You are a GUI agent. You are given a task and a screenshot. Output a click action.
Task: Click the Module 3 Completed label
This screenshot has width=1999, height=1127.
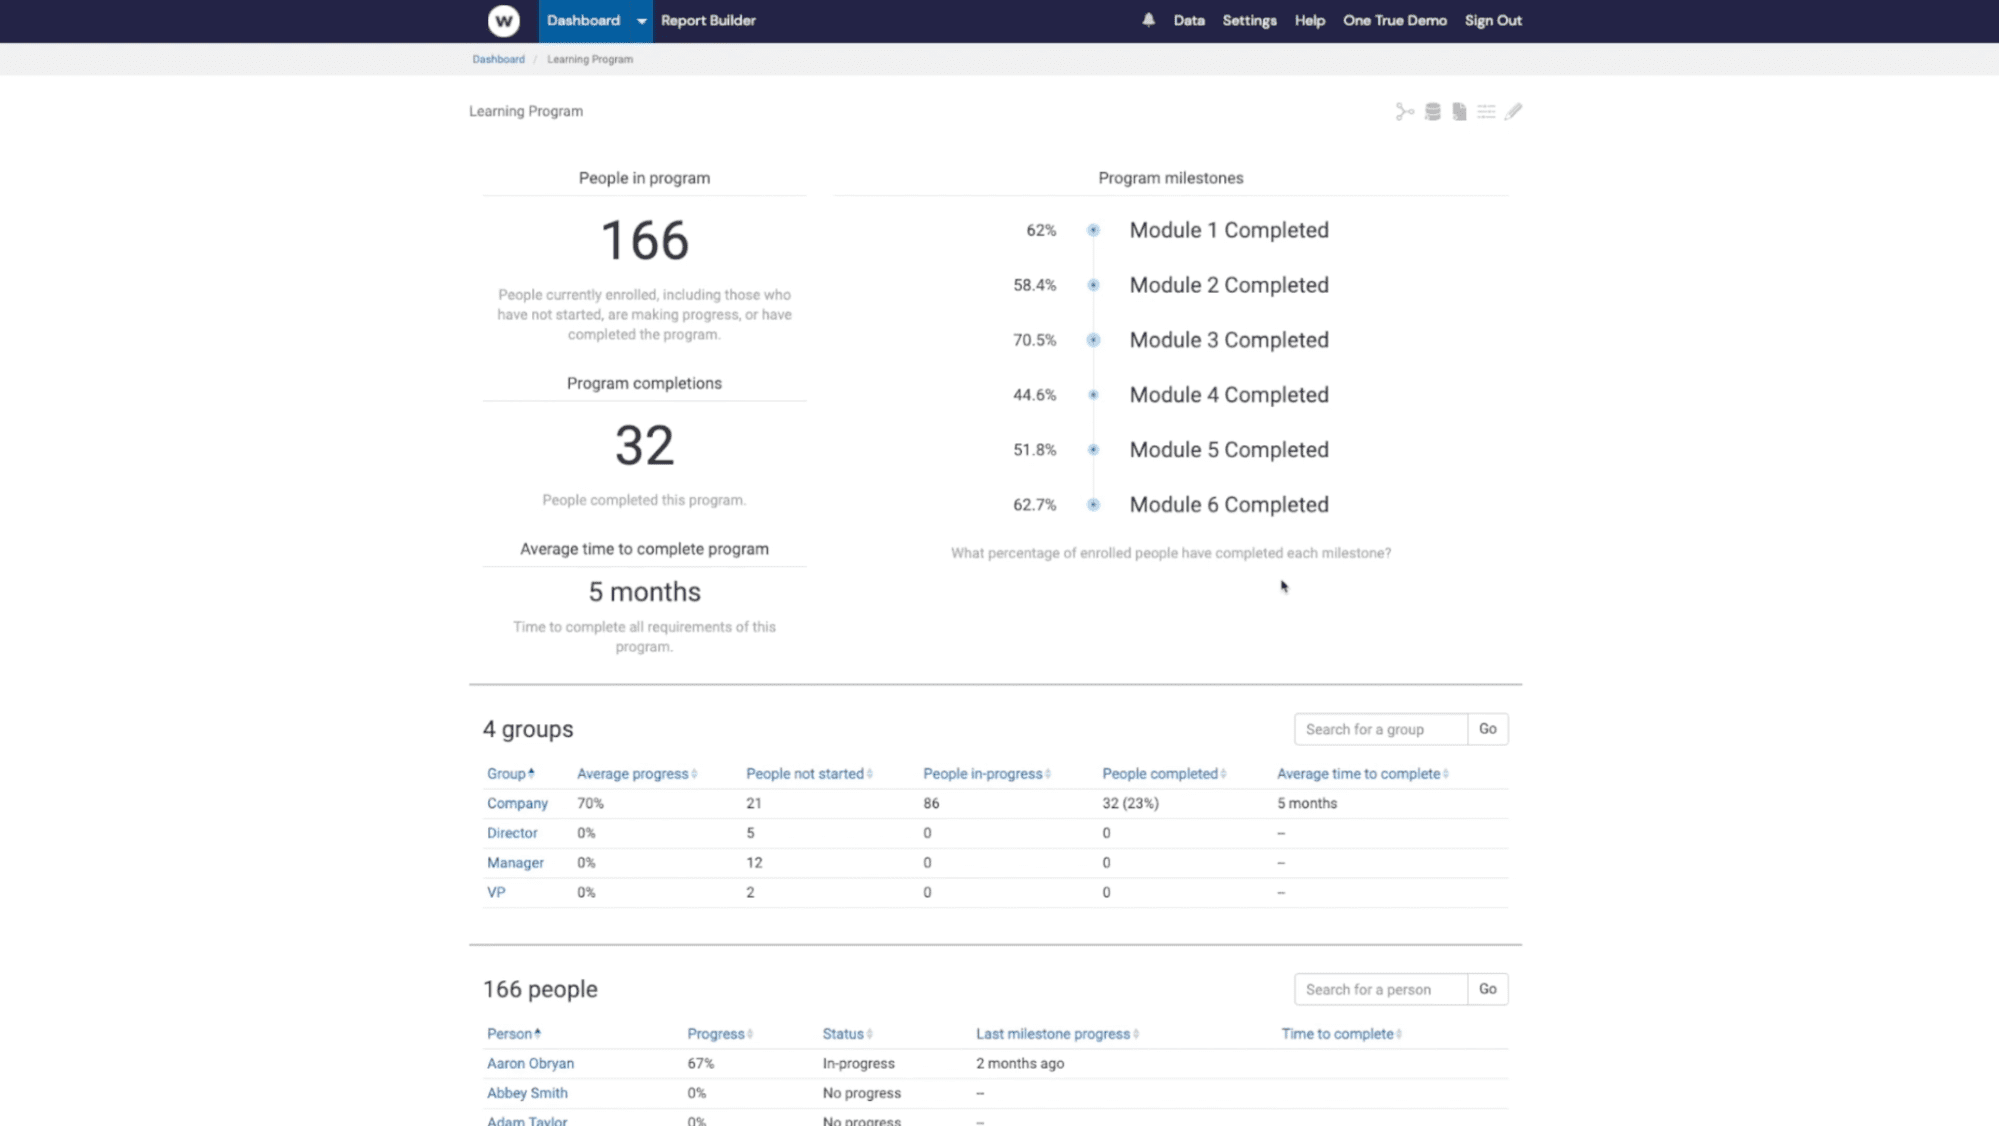[x=1229, y=340]
